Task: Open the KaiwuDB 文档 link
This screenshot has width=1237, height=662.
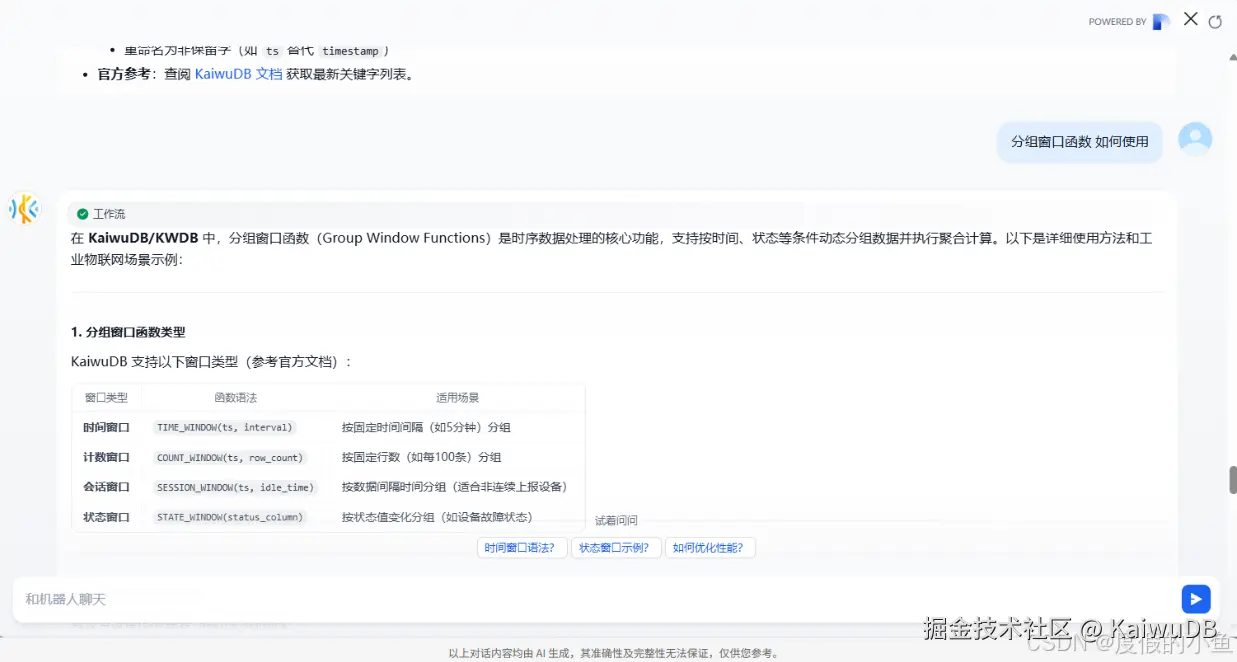Action: 238,74
